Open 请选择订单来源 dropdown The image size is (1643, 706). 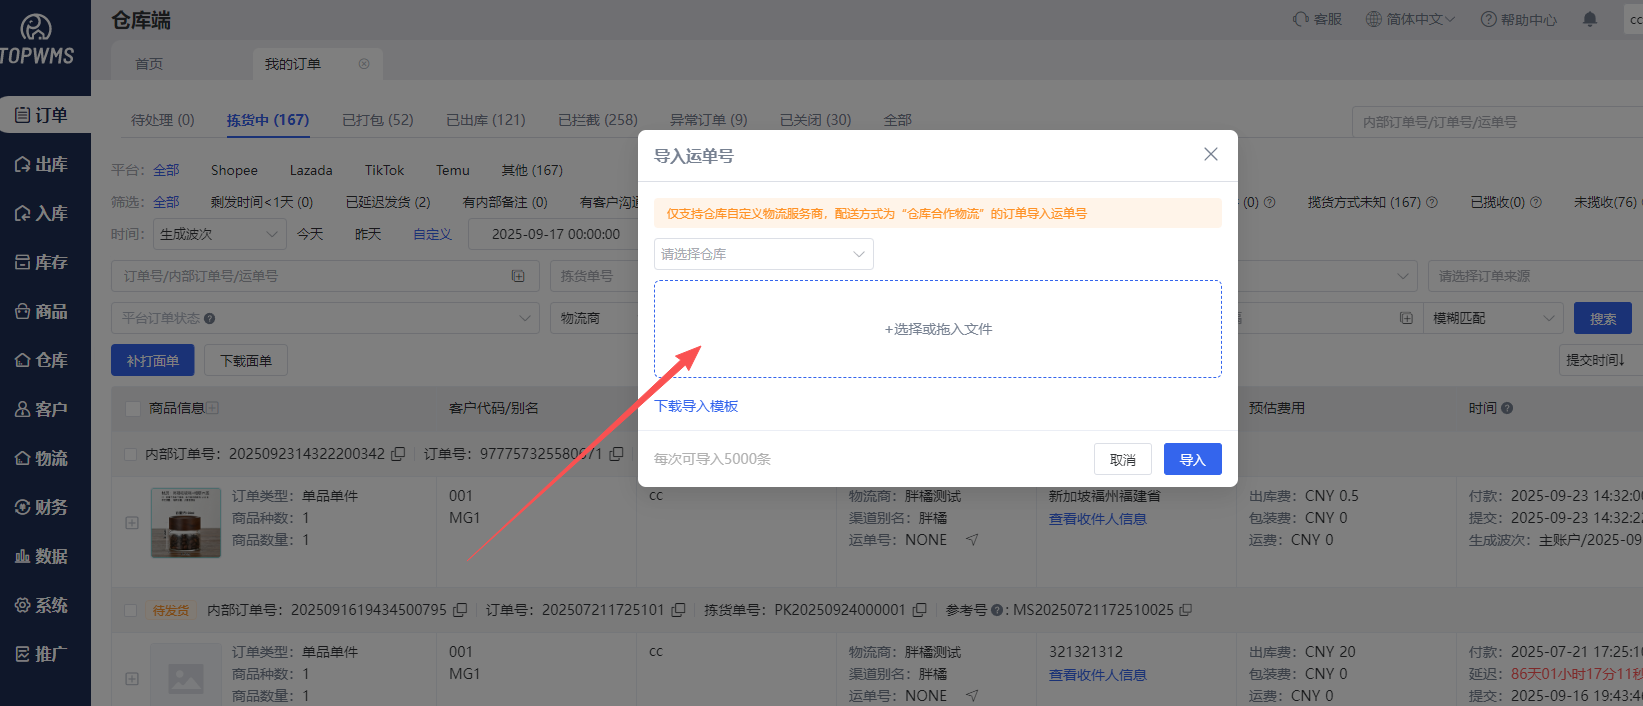tap(1535, 276)
